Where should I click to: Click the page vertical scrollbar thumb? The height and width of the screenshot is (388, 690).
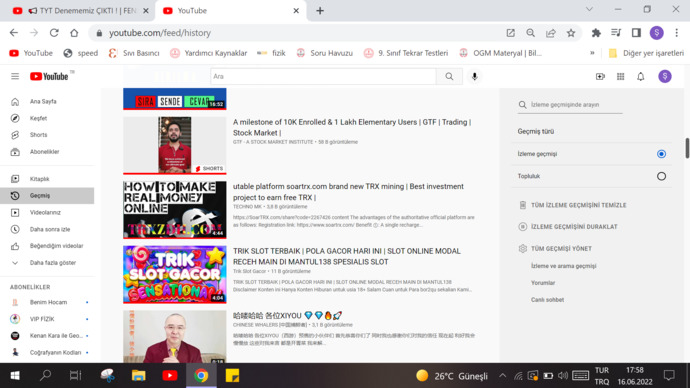point(687,148)
